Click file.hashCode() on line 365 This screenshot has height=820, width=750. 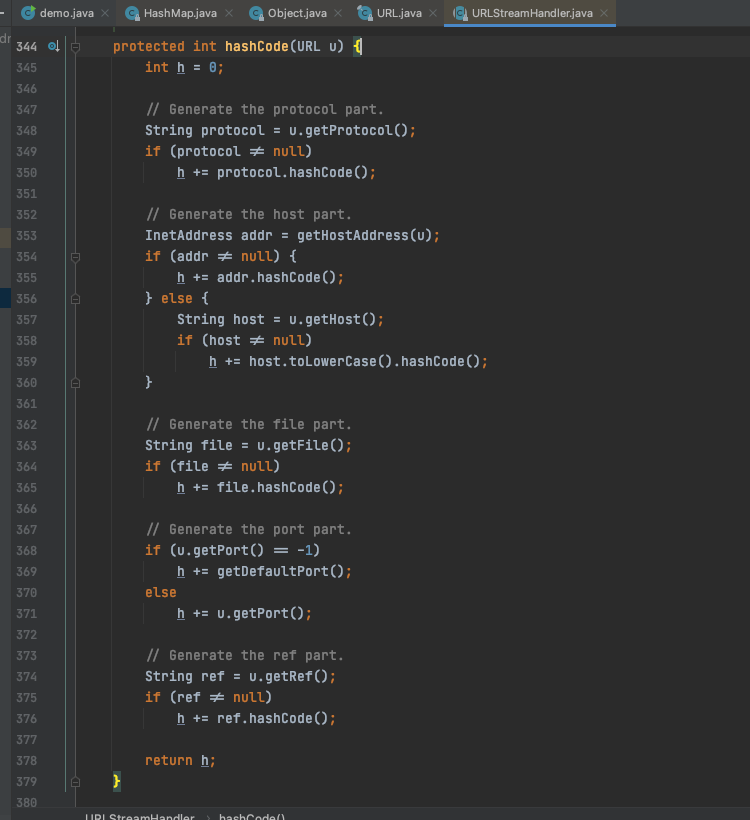276,487
